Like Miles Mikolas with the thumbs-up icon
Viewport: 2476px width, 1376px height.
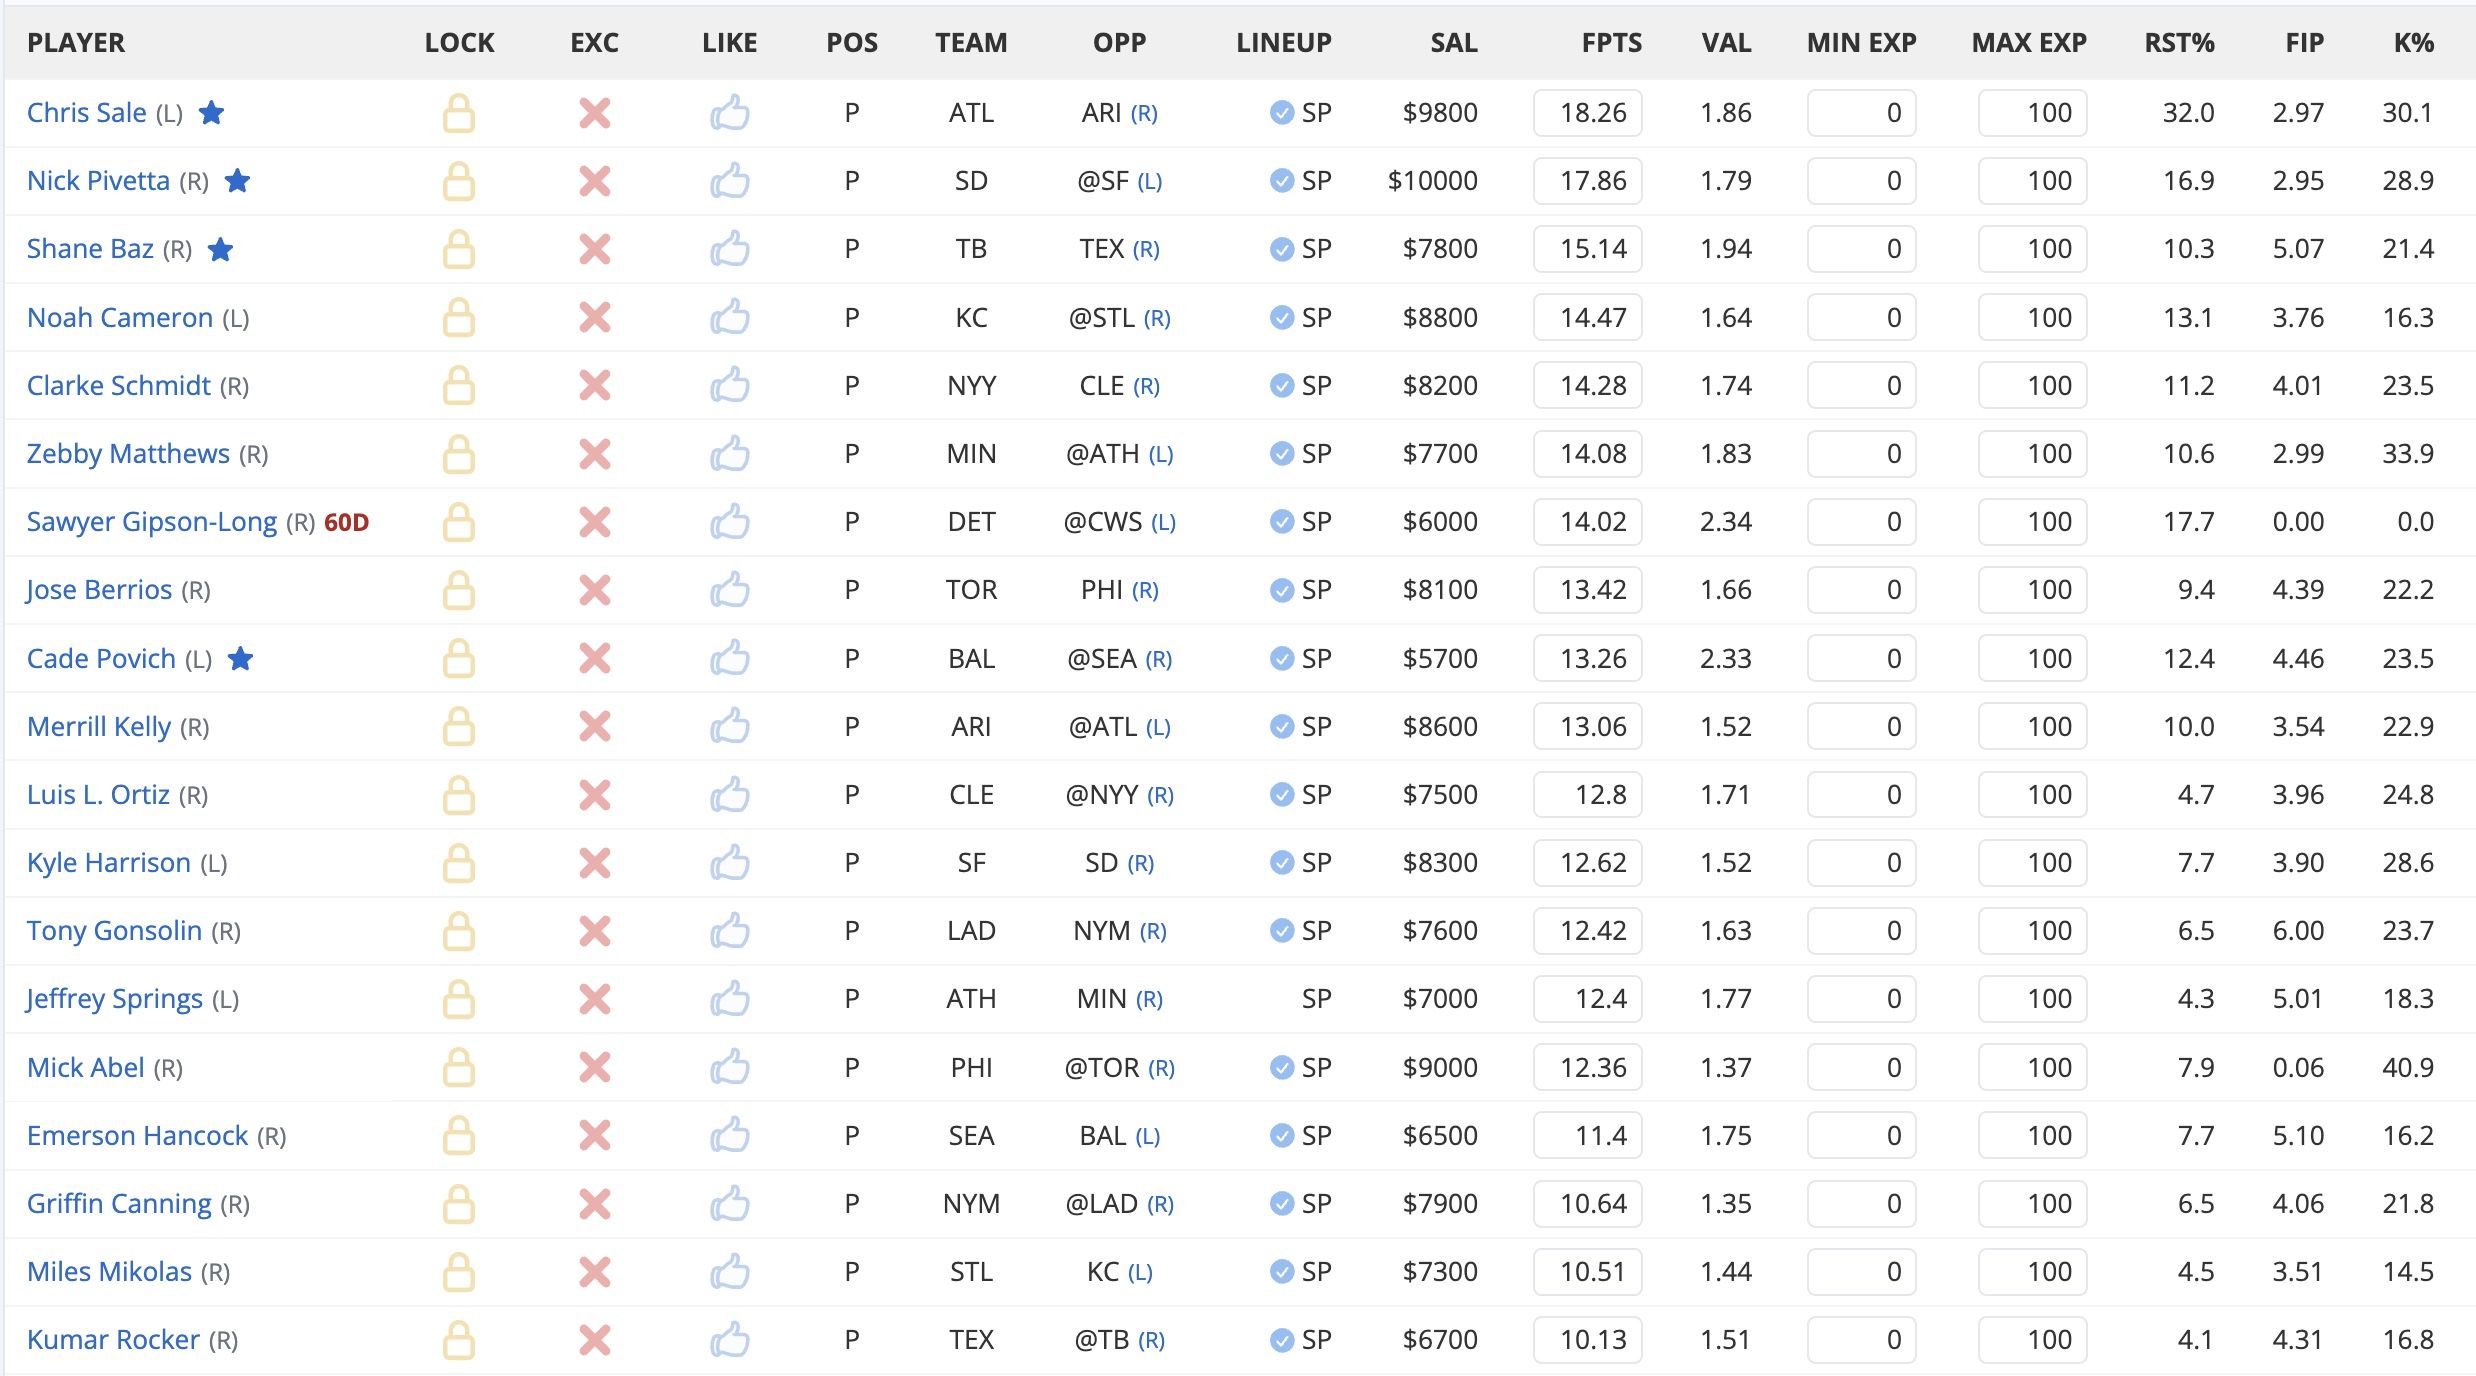click(x=730, y=1272)
